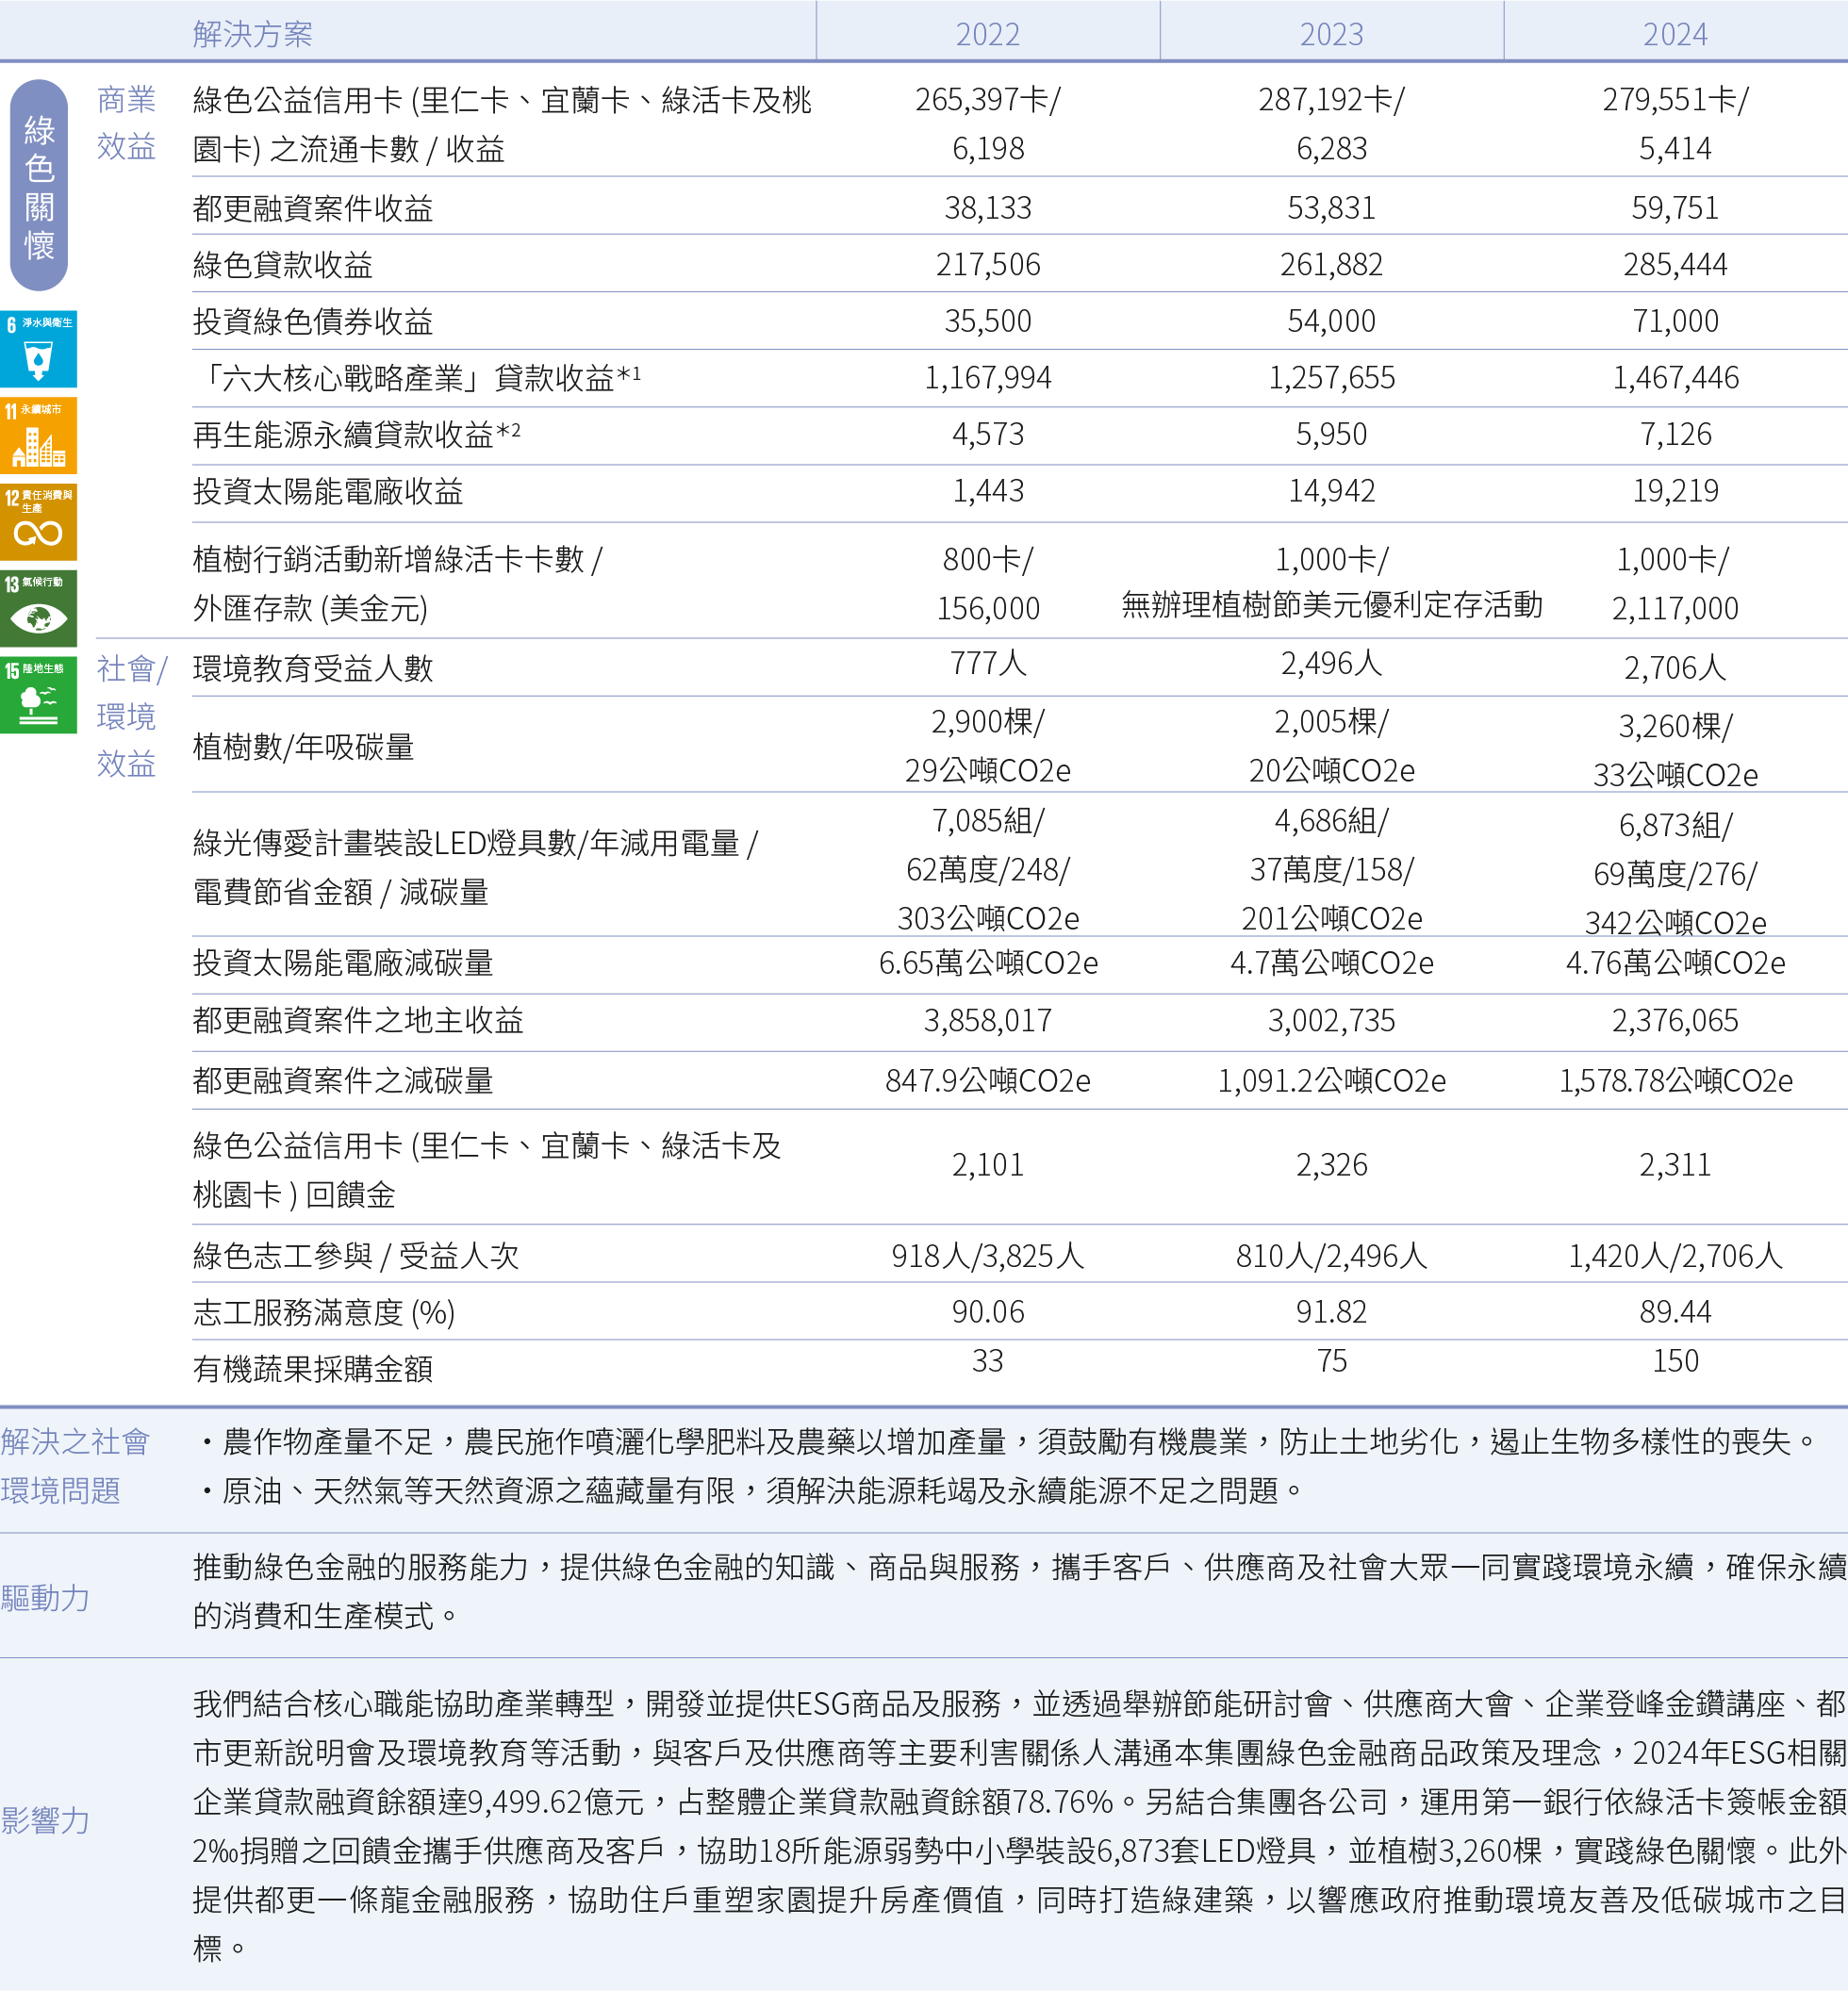The height and width of the screenshot is (1991, 1848).
Task: Click the 綠色貸款收益 row label
Action: [x=283, y=265]
